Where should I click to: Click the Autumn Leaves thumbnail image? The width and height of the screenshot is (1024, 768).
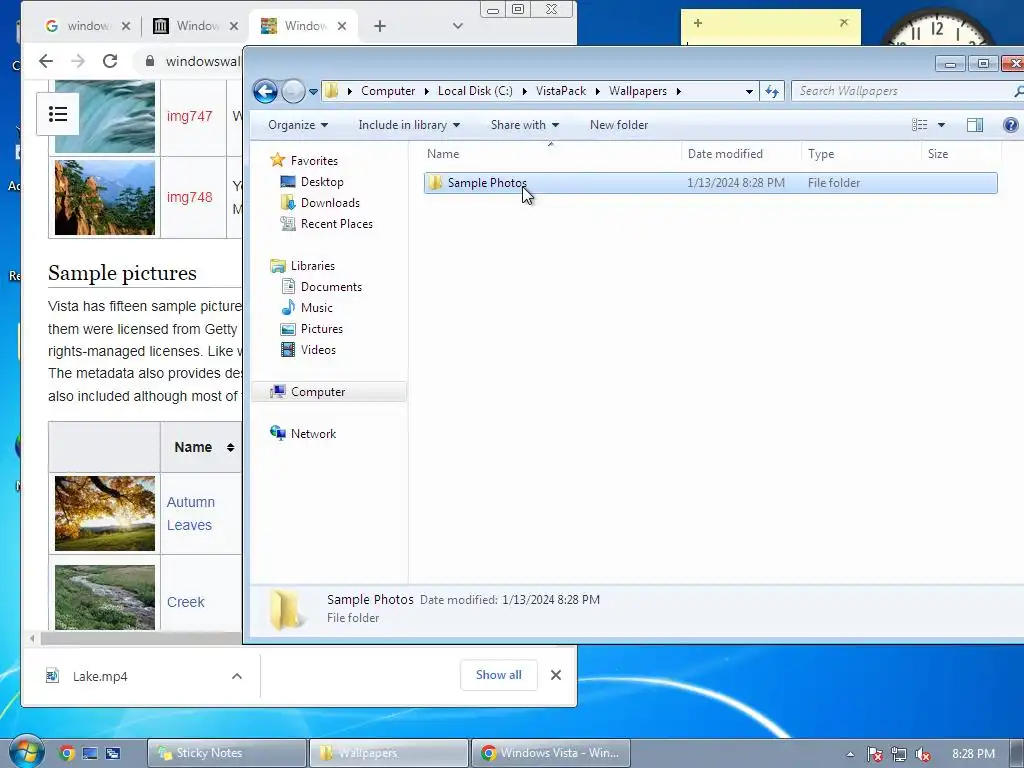point(105,513)
